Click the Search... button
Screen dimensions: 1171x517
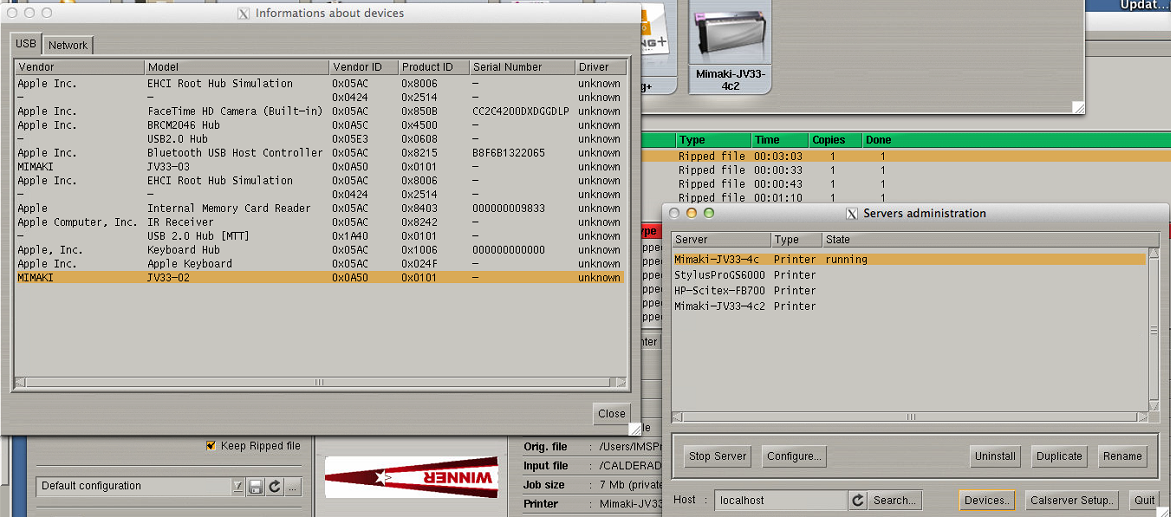pos(895,501)
